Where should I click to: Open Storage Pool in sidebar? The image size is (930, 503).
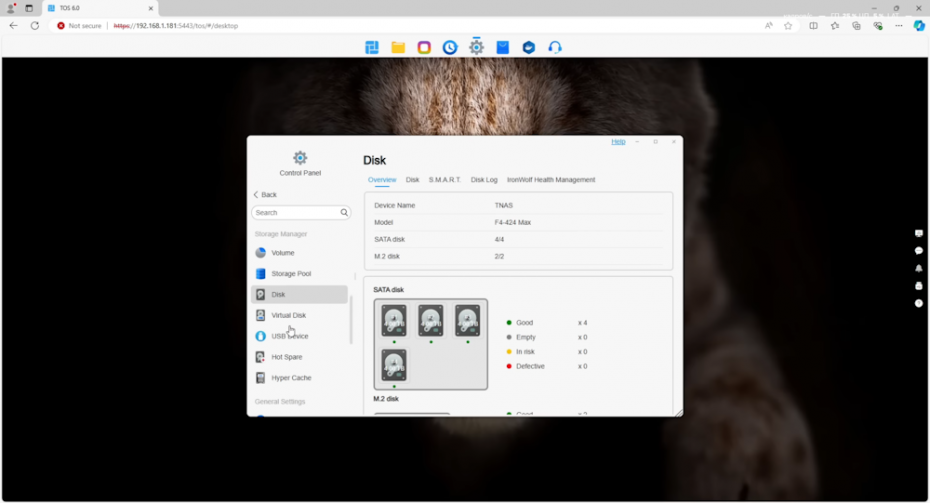tap(299, 273)
